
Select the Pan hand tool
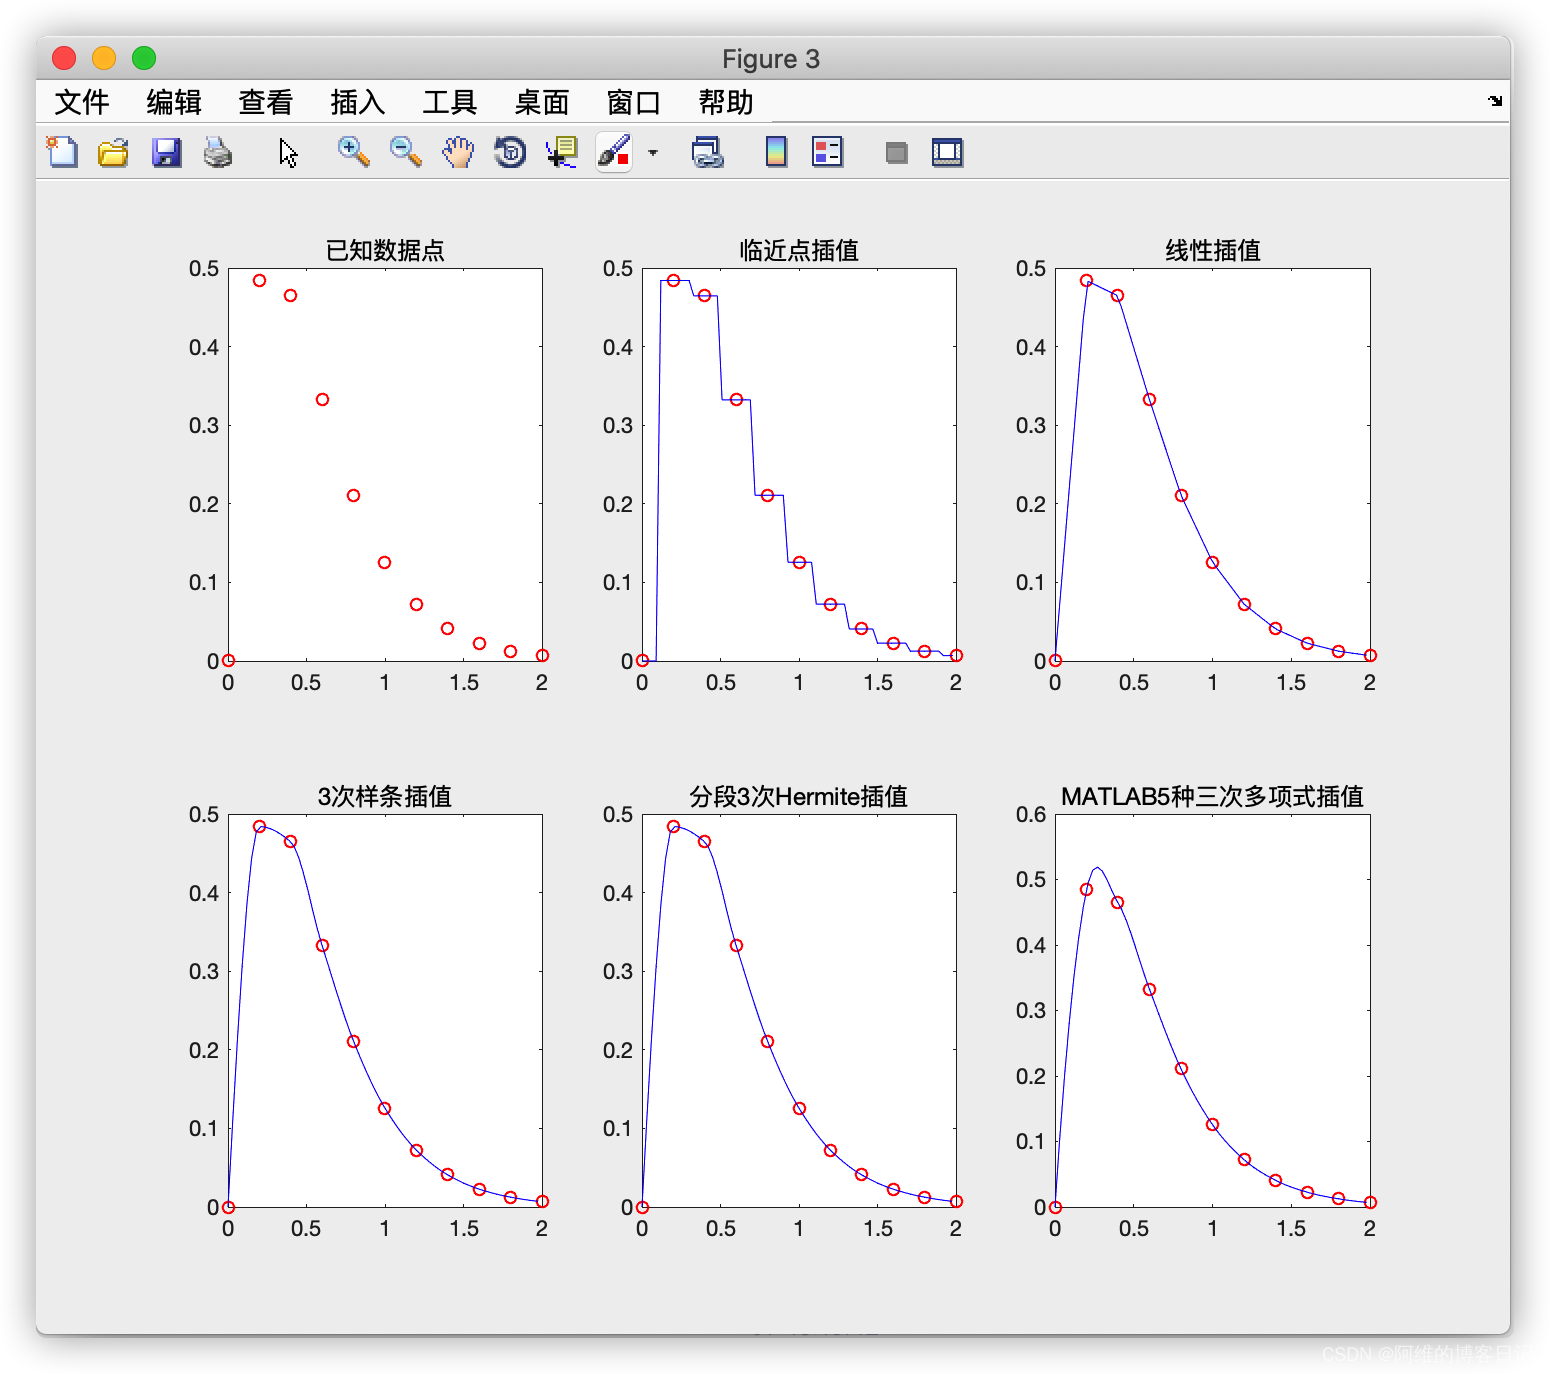click(x=458, y=152)
